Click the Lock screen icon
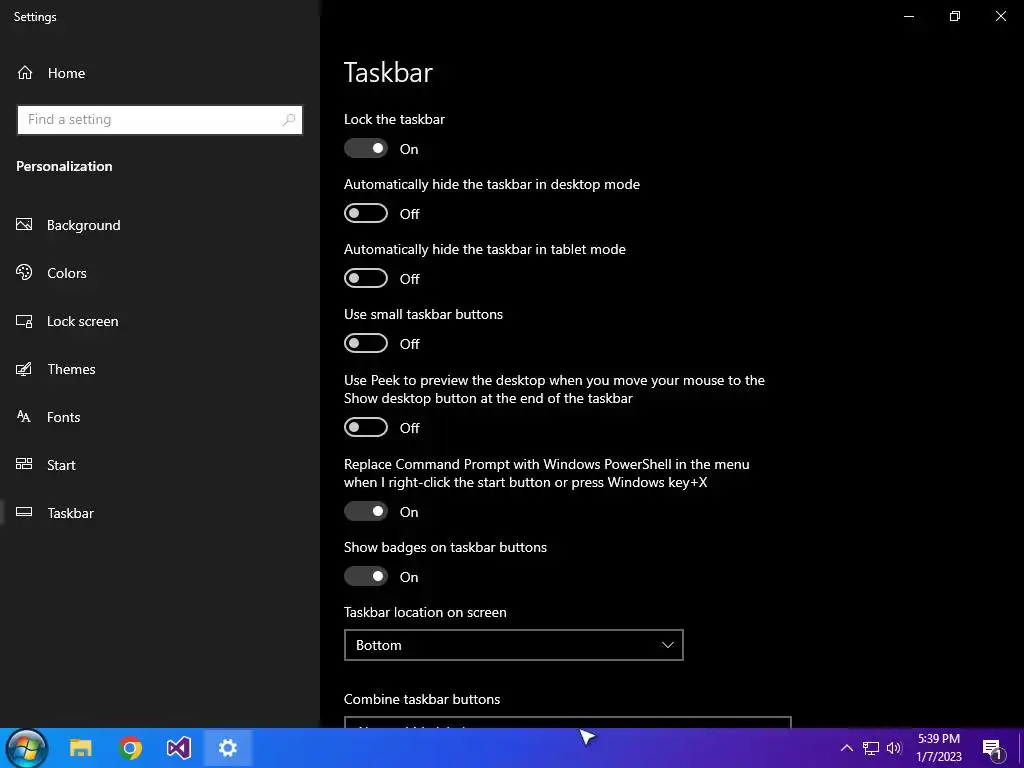 pos(24,321)
